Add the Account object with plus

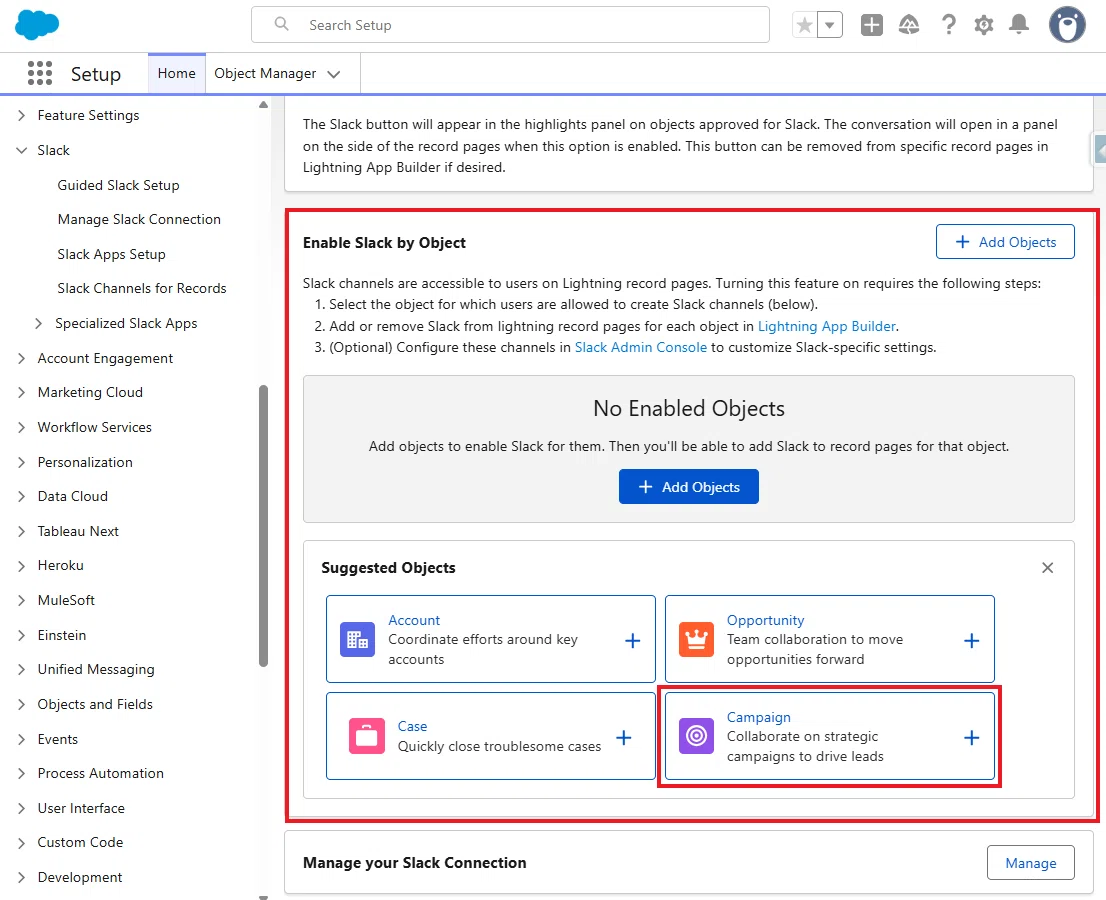point(633,640)
